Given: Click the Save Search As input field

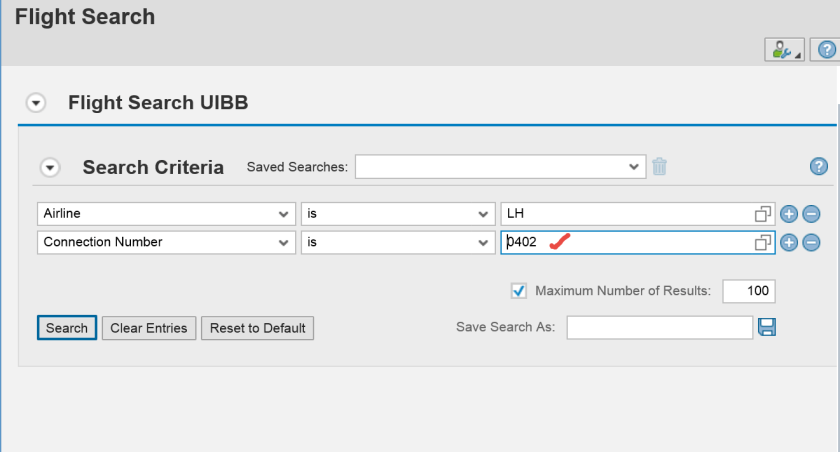Looking at the screenshot, I should (x=659, y=327).
